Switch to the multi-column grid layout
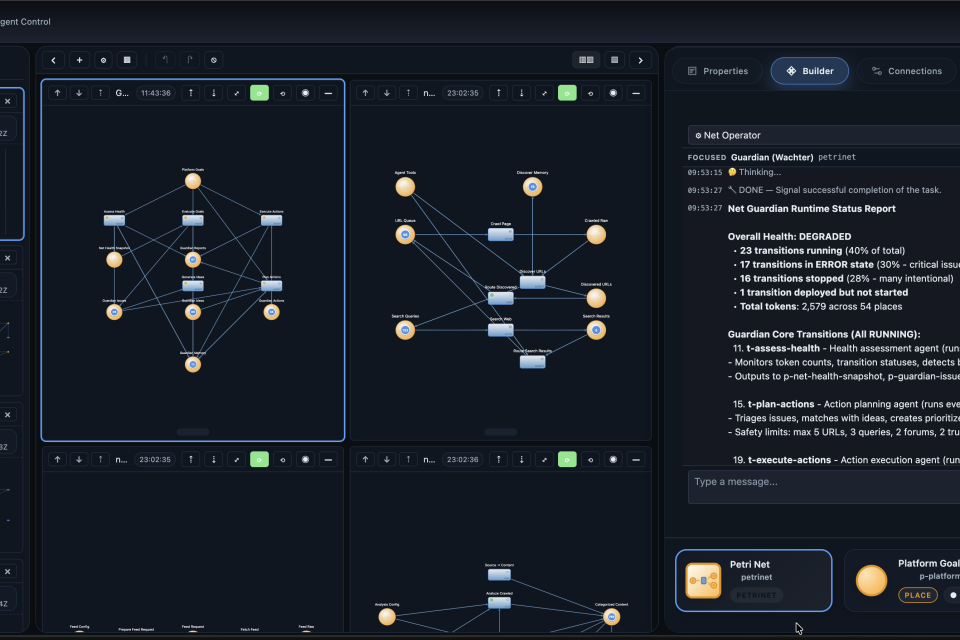The image size is (960, 640). 587,60
